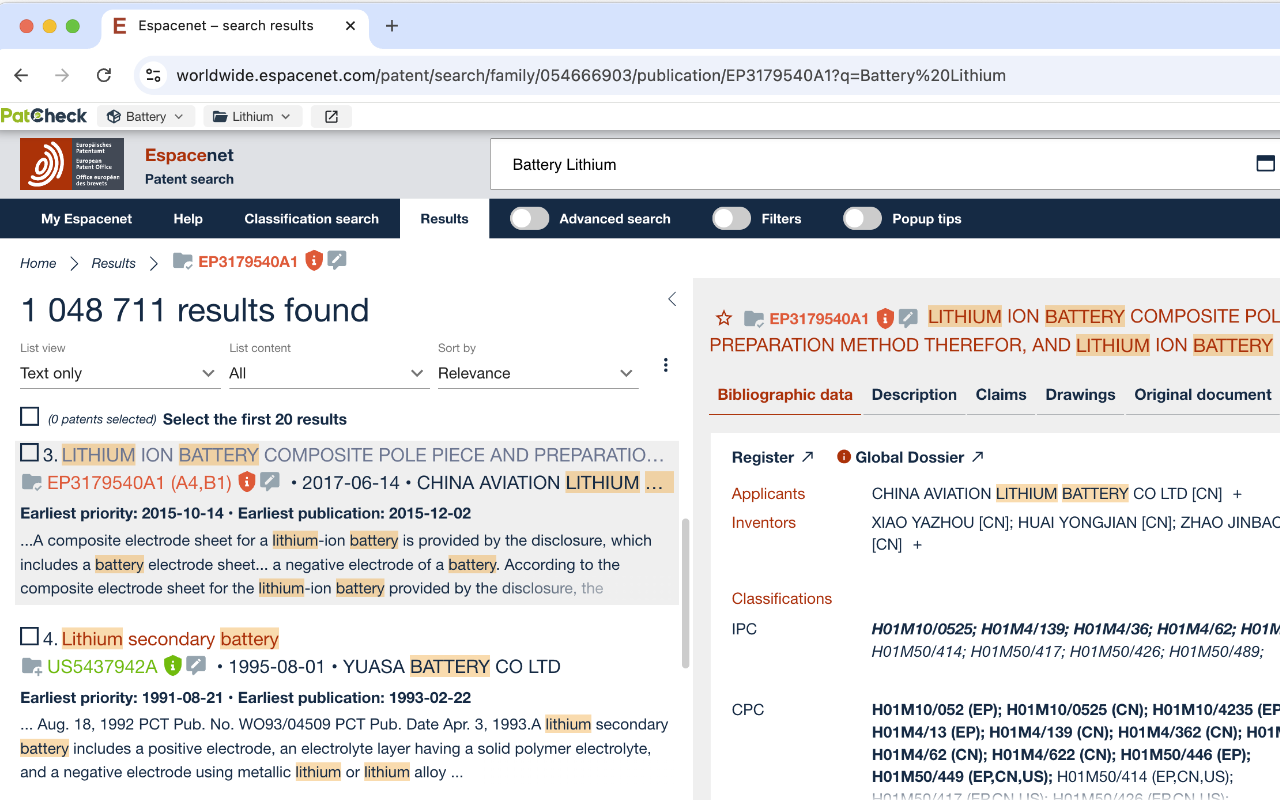Image resolution: width=1280 pixels, height=800 pixels.
Task: Click note icon in detail panel header
Action: [908, 318]
